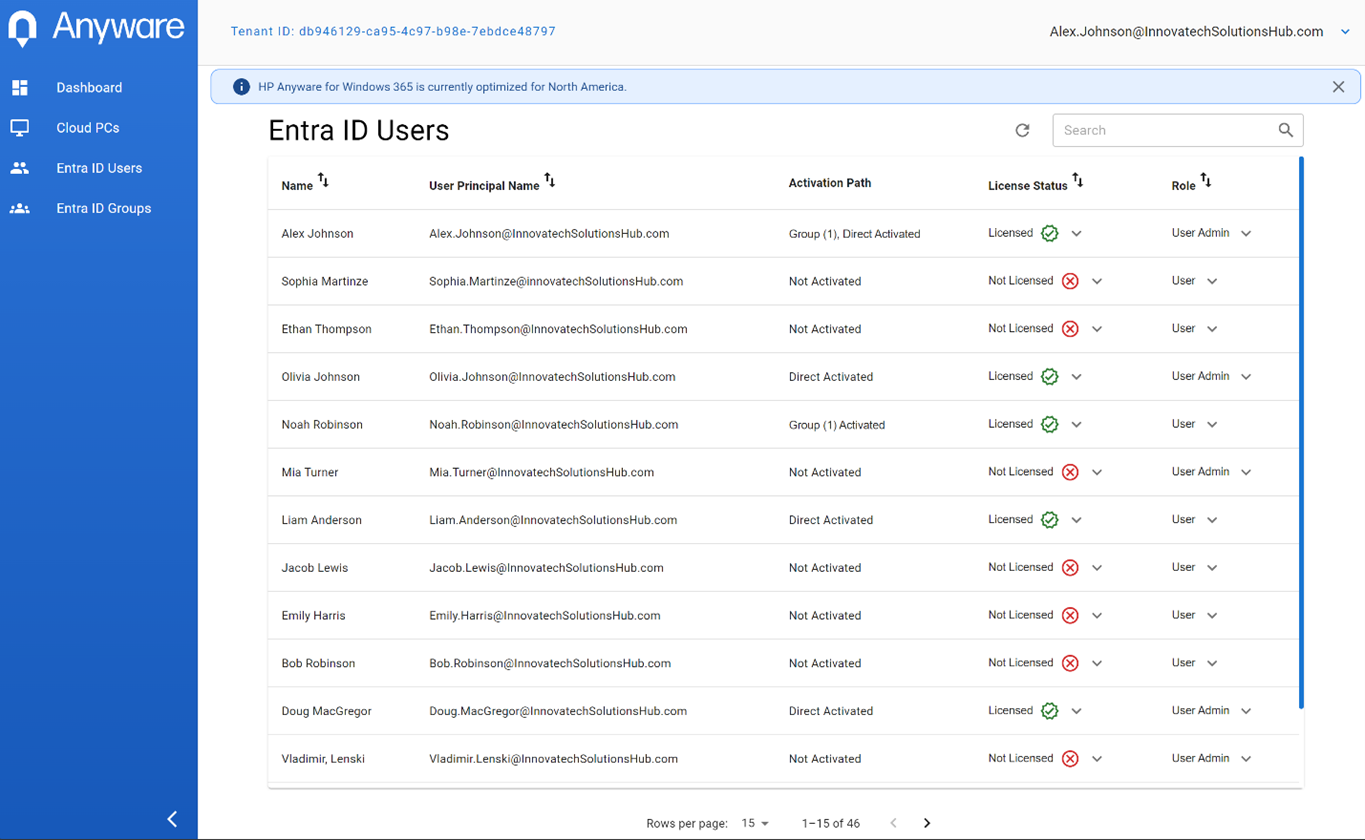Click Doug MacGregor's Direct Activated cell
The height and width of the screenshot is (840, 1365).
pyautogui.click(x=831, y=711)
